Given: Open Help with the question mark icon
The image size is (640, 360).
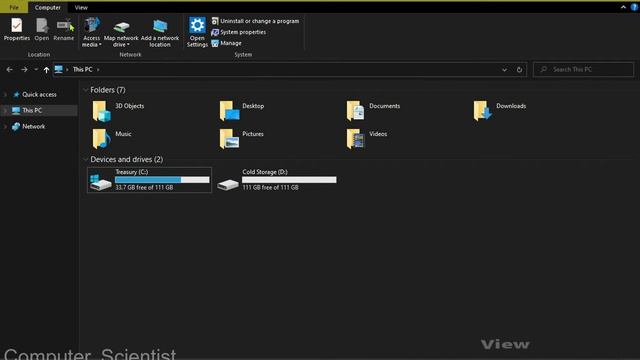Looking at the screenshot, I should tap(635, 7).
